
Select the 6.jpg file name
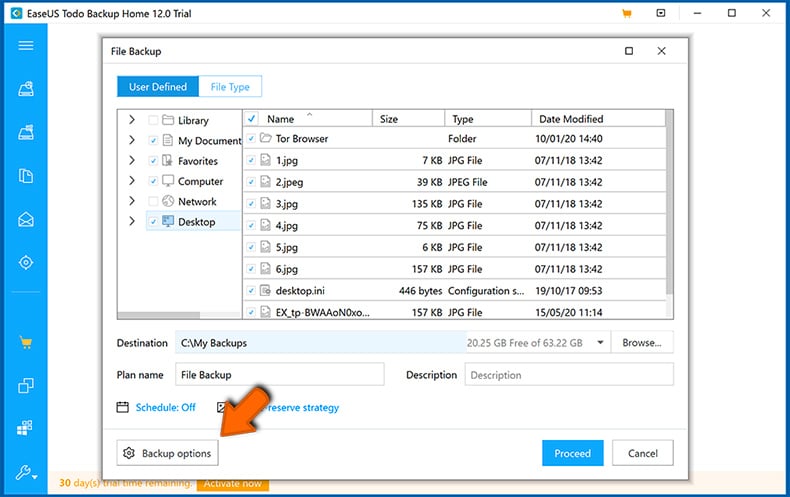click(x=287, y=269)
